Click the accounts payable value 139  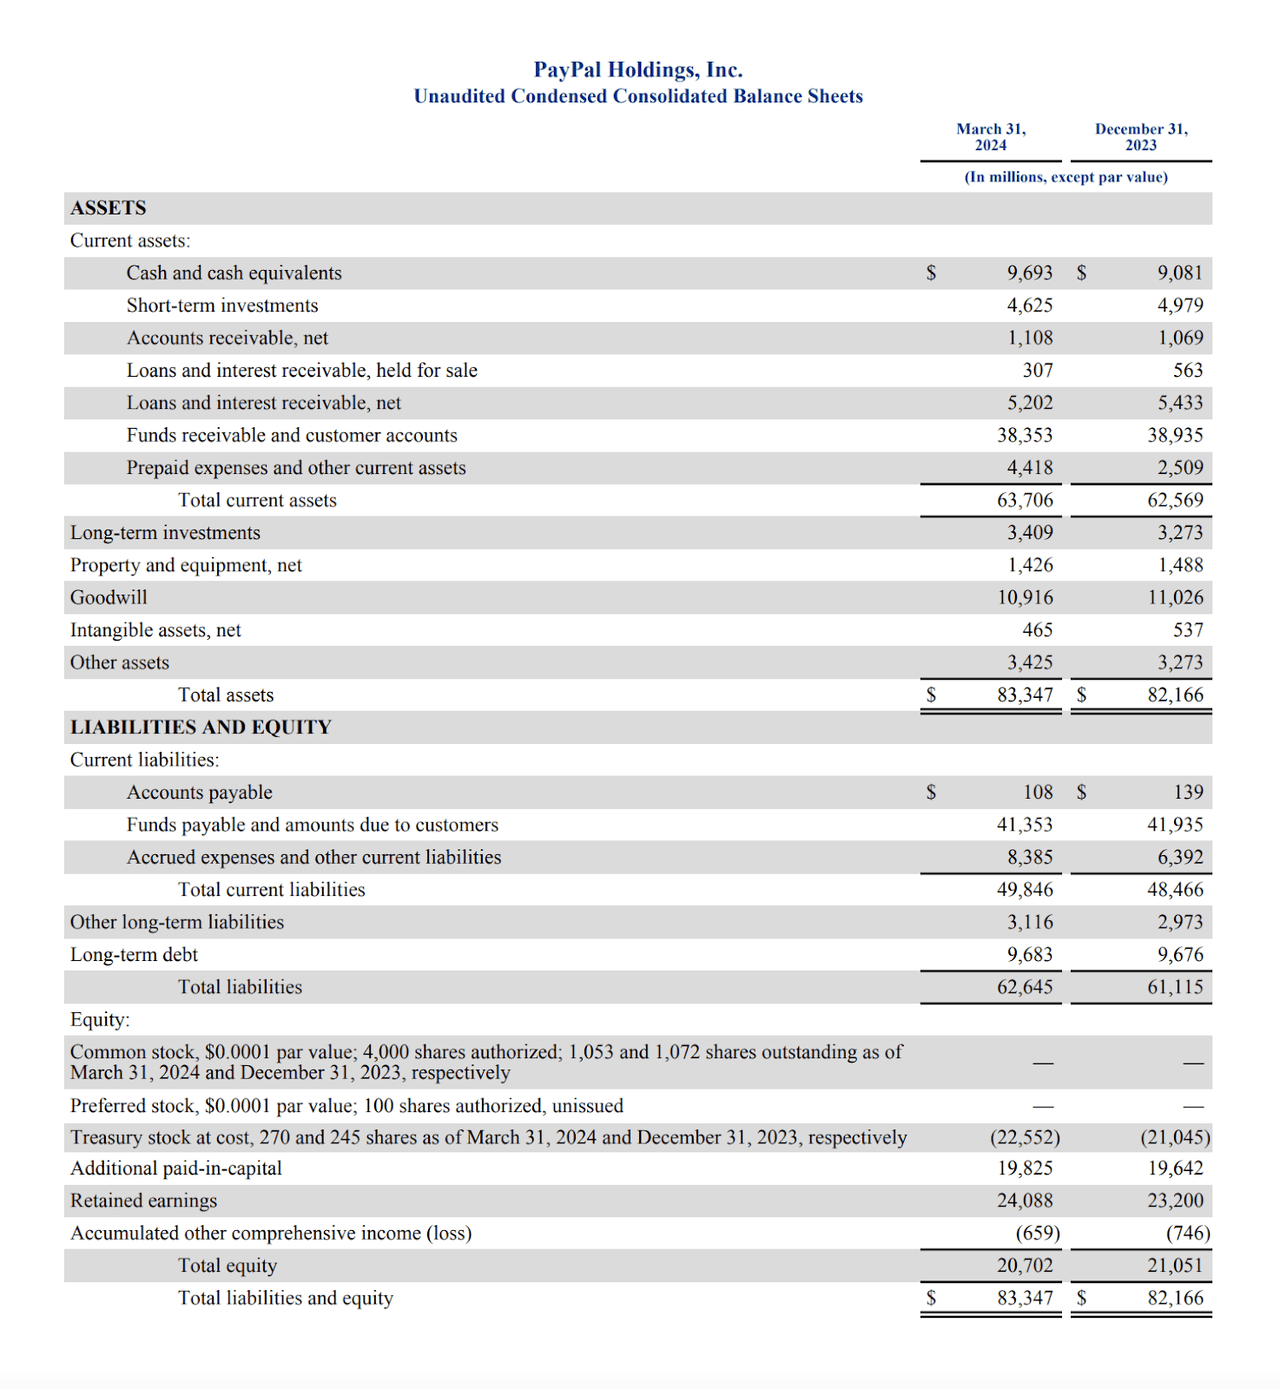1188,793
